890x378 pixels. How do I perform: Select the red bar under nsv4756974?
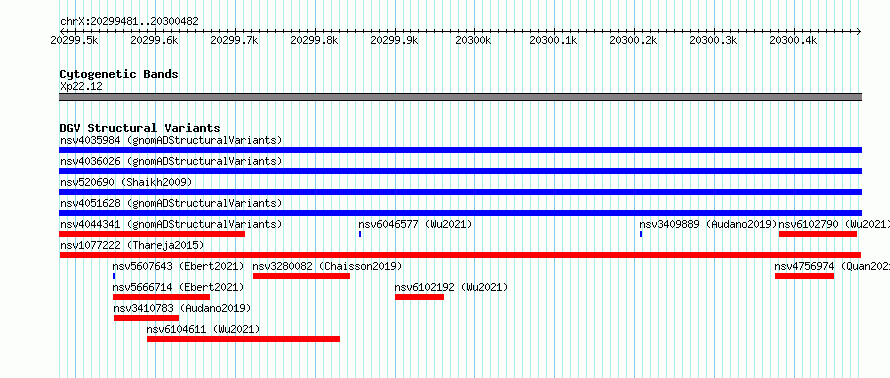[x=804, y=276]
